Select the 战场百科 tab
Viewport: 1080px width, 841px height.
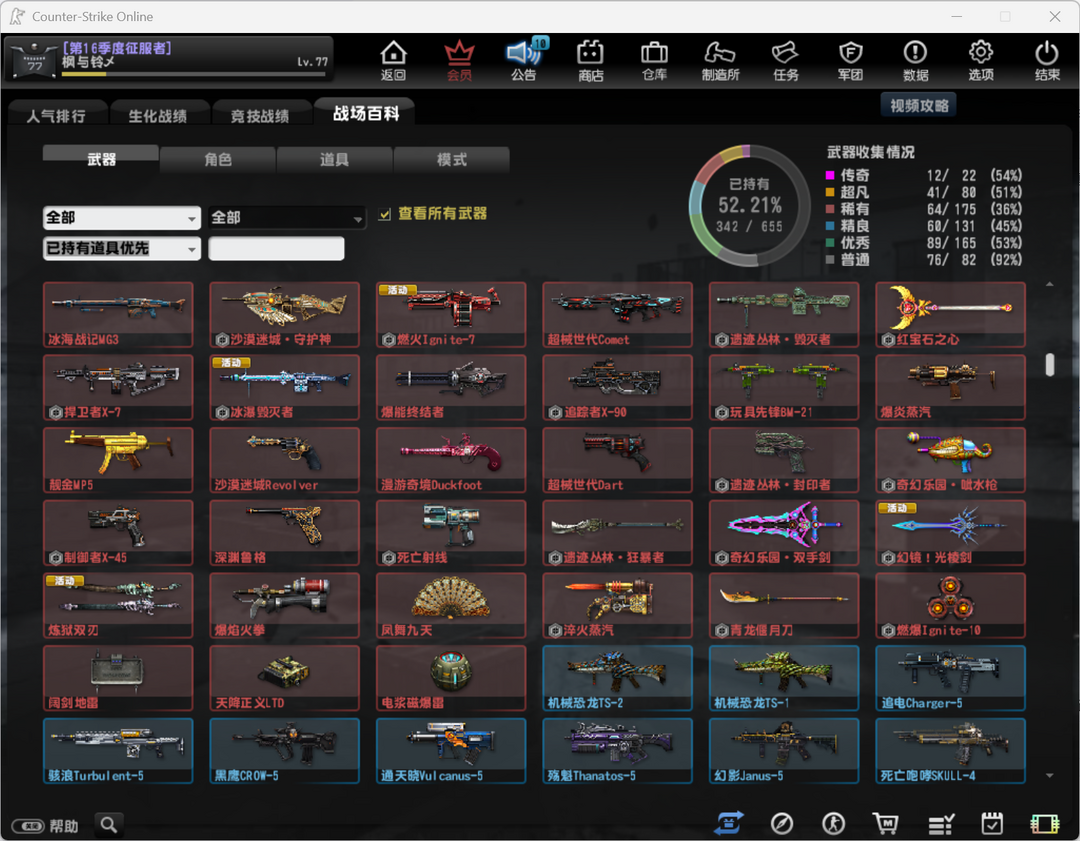coord(365,113)
